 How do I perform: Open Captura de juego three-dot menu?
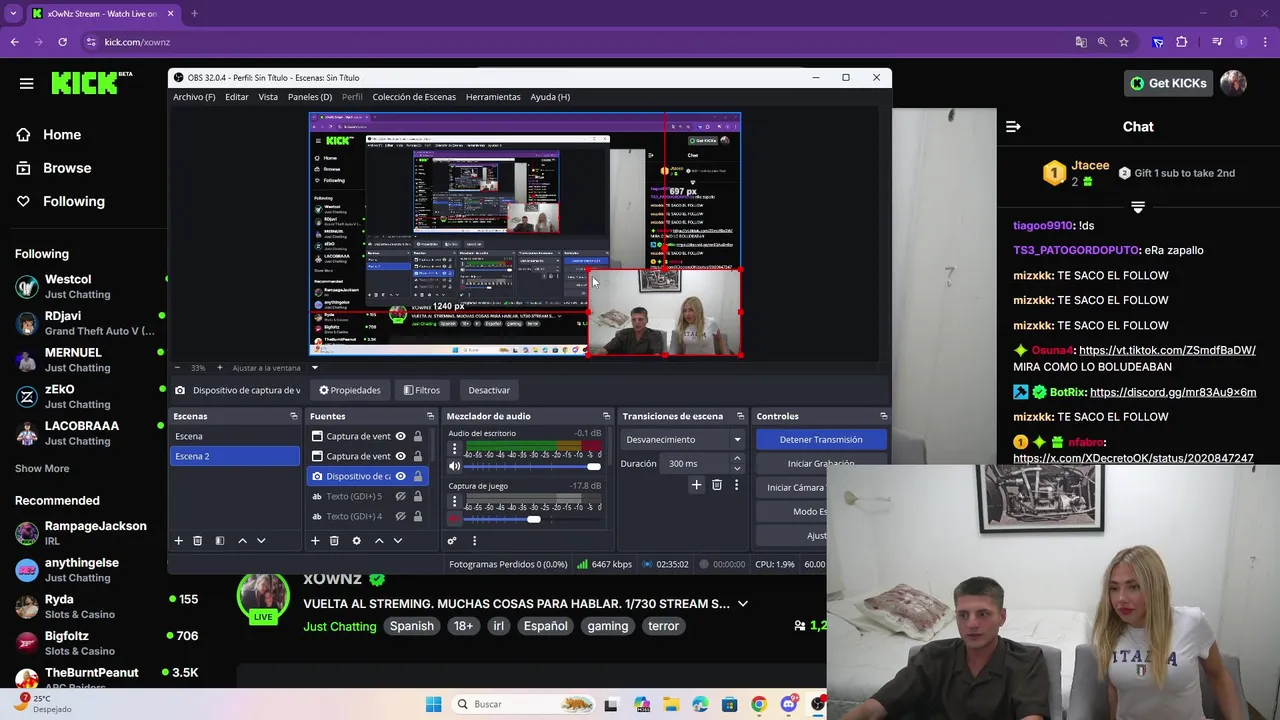[454, 501]
